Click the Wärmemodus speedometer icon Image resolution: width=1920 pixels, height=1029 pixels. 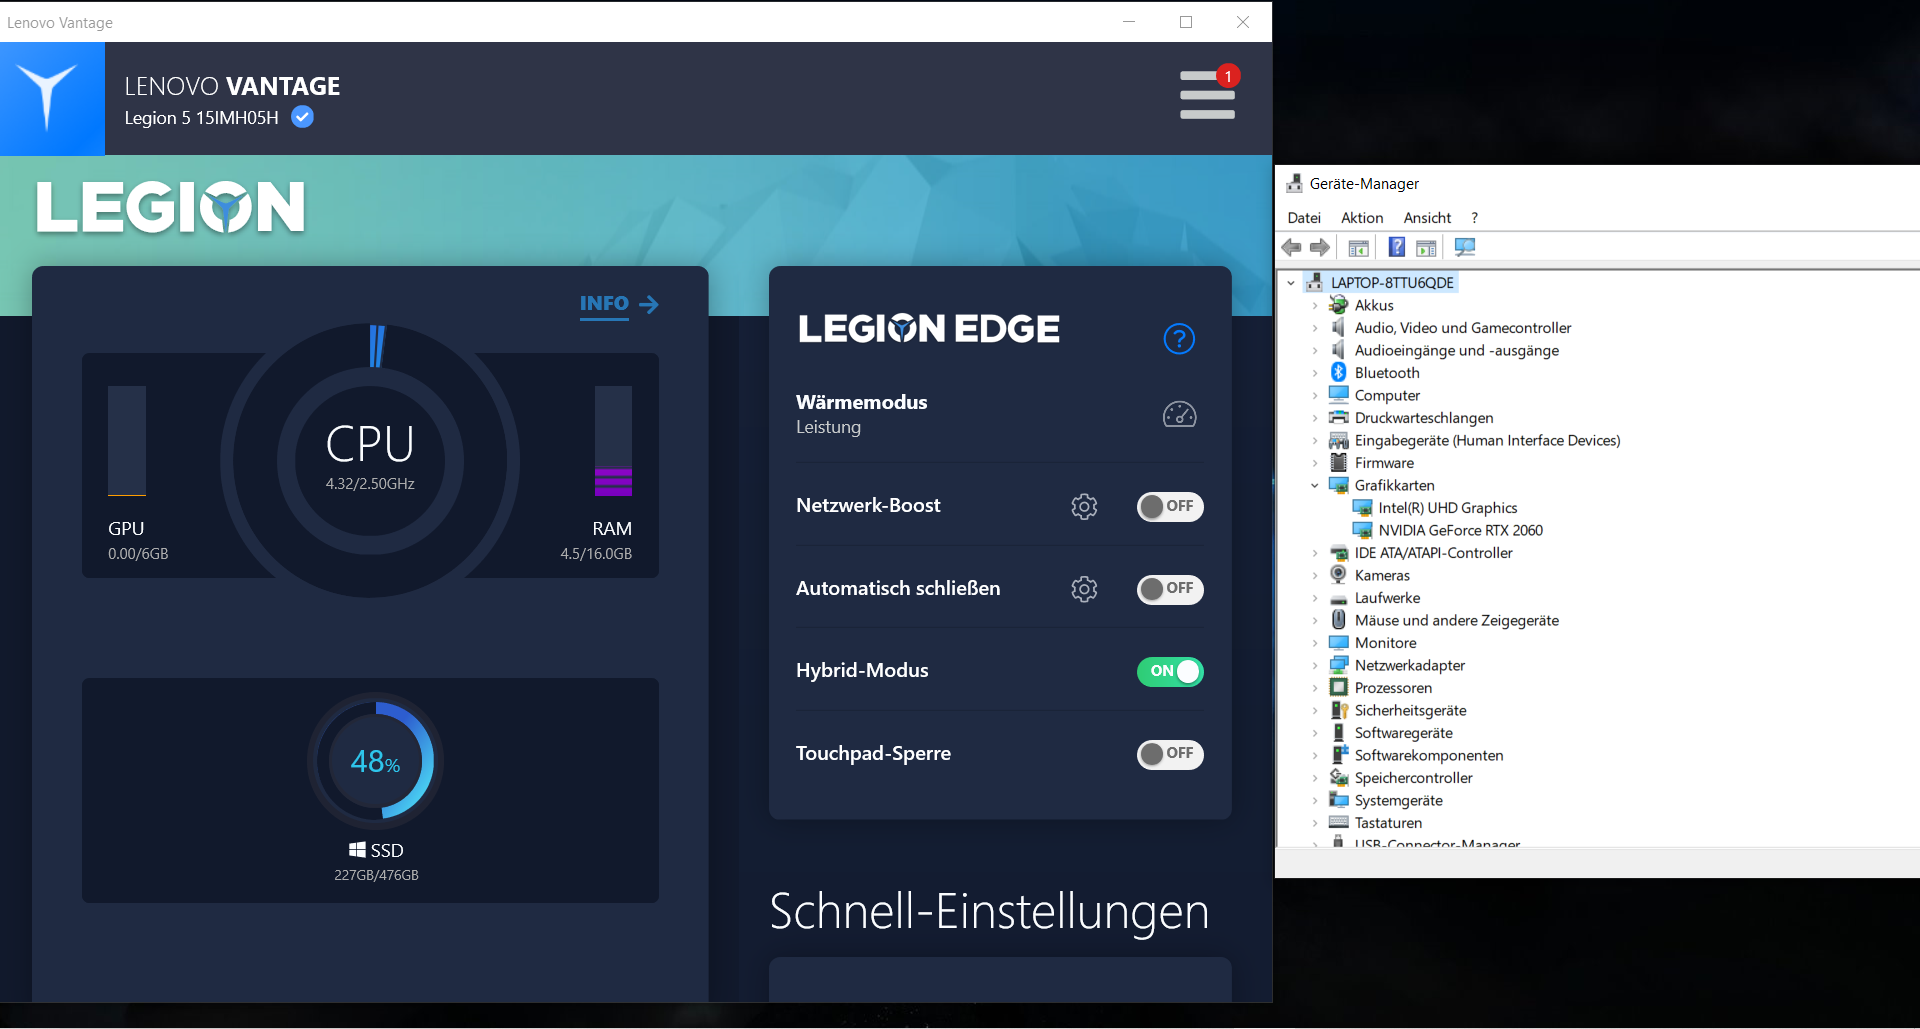(1180, 414)
